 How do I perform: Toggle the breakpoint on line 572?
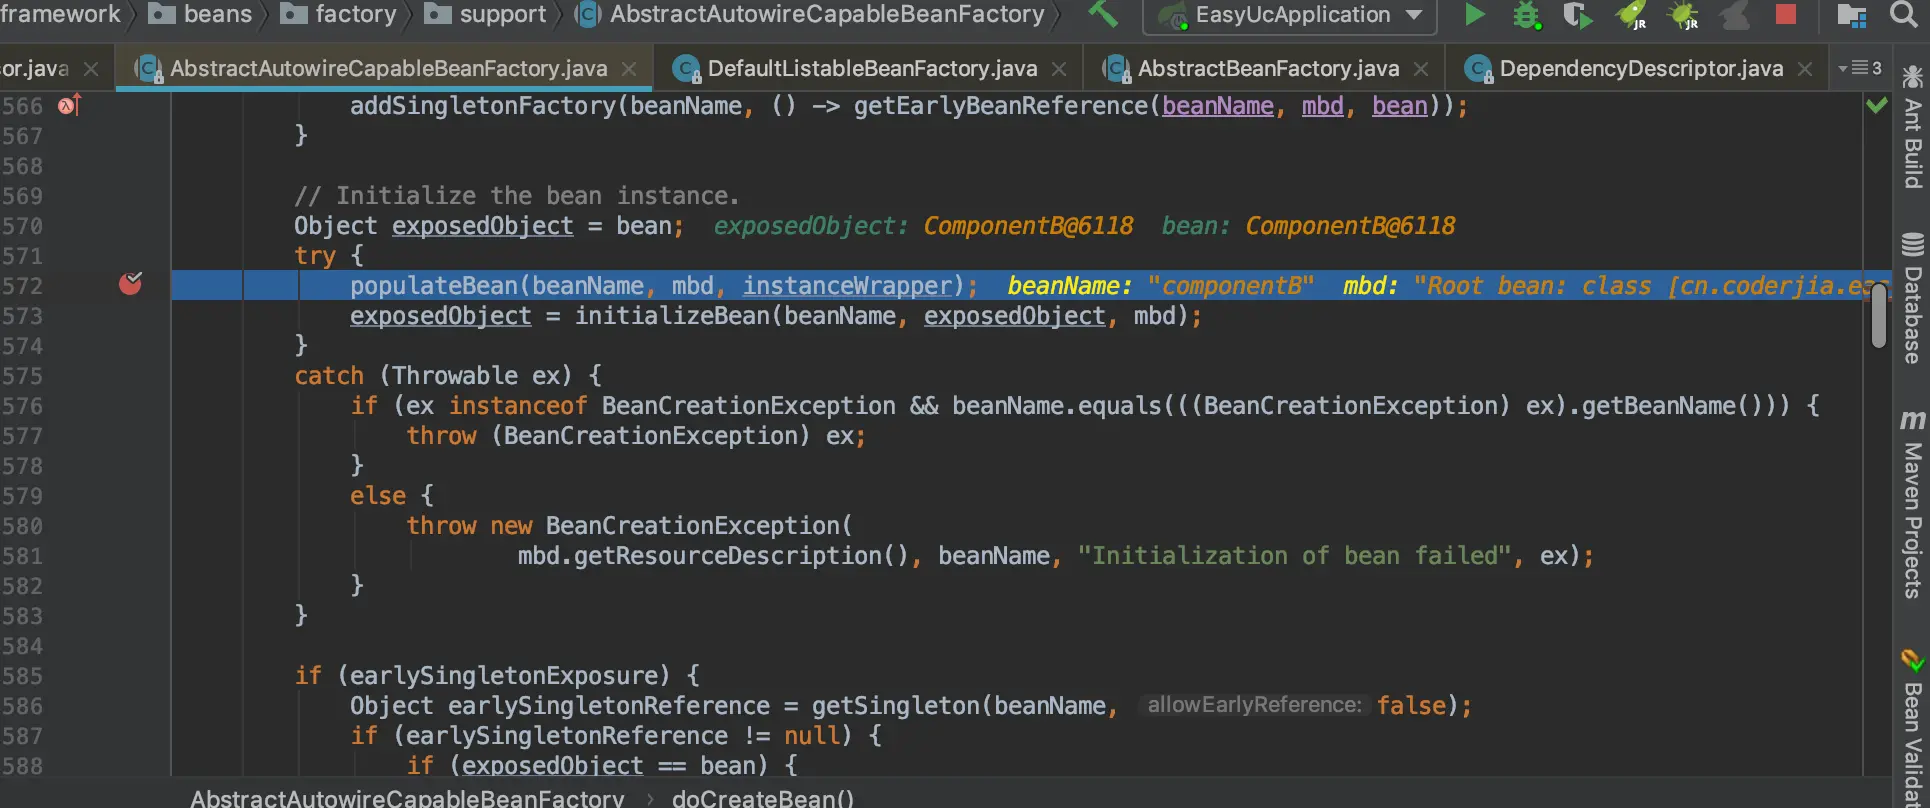pos(130,285)
